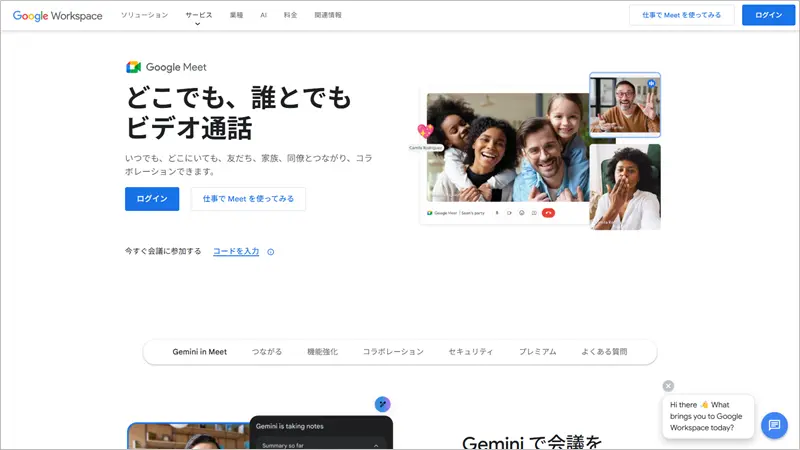Select the コラボレーション tab
Screen dimensions: 800x450
(393, 352)
